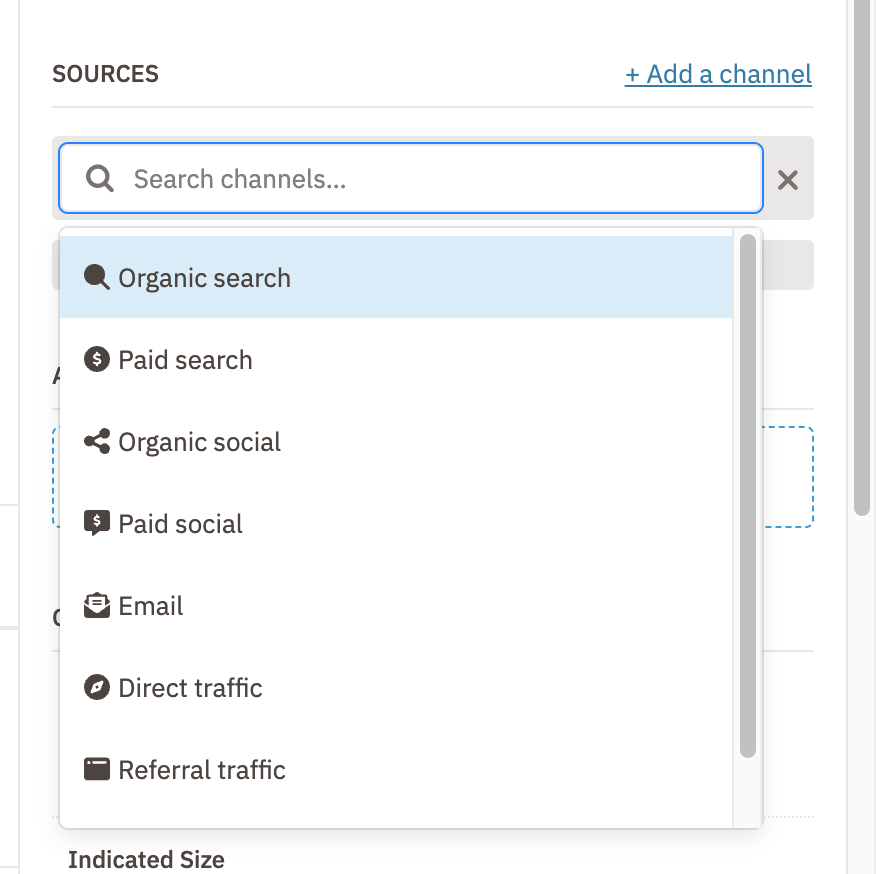Click the Paid social dollar speech bubble icon

(96, 523)
